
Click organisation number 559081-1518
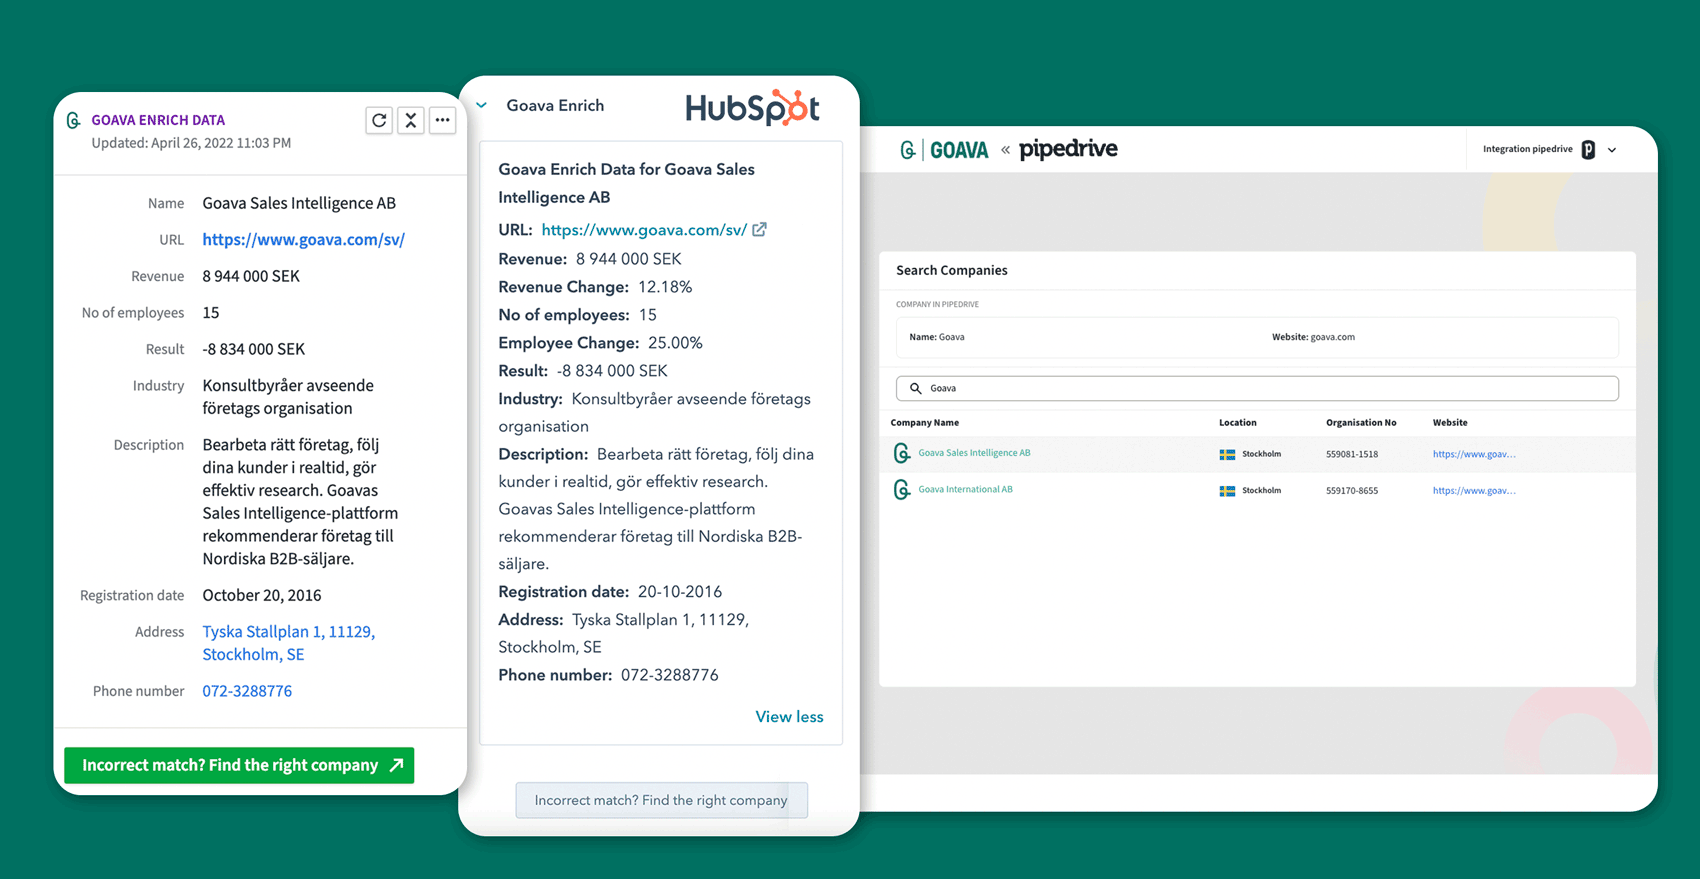click(x=1352, y=454)
